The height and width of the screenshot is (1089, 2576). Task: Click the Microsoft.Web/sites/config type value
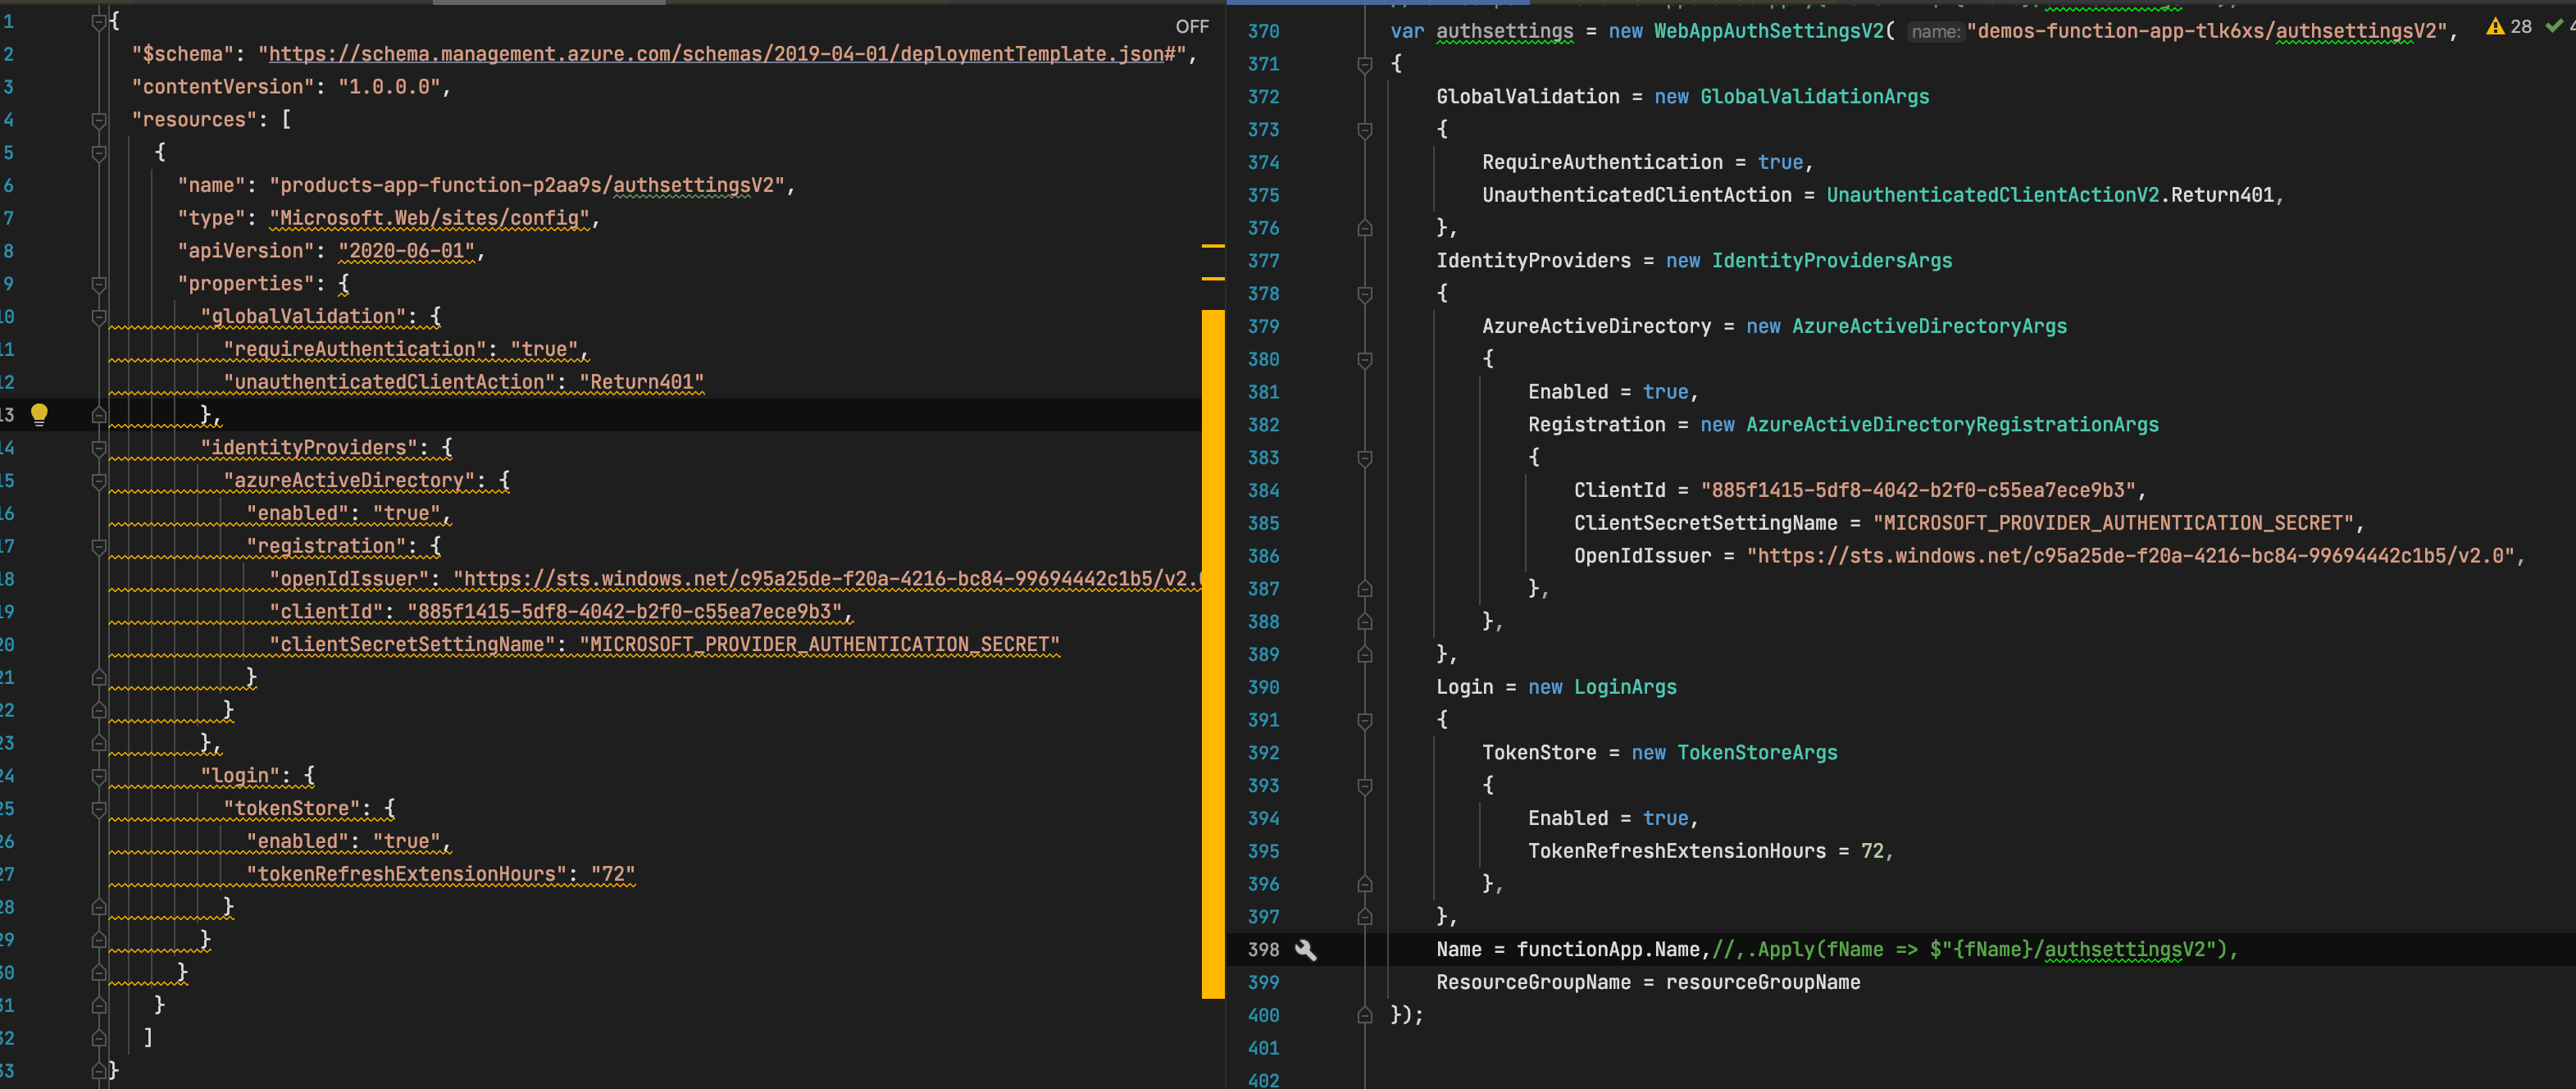click(429, 217)
